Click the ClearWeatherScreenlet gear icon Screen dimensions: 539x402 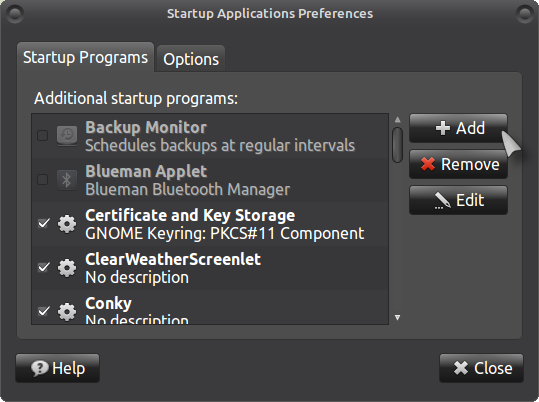(x=67, y=268)
